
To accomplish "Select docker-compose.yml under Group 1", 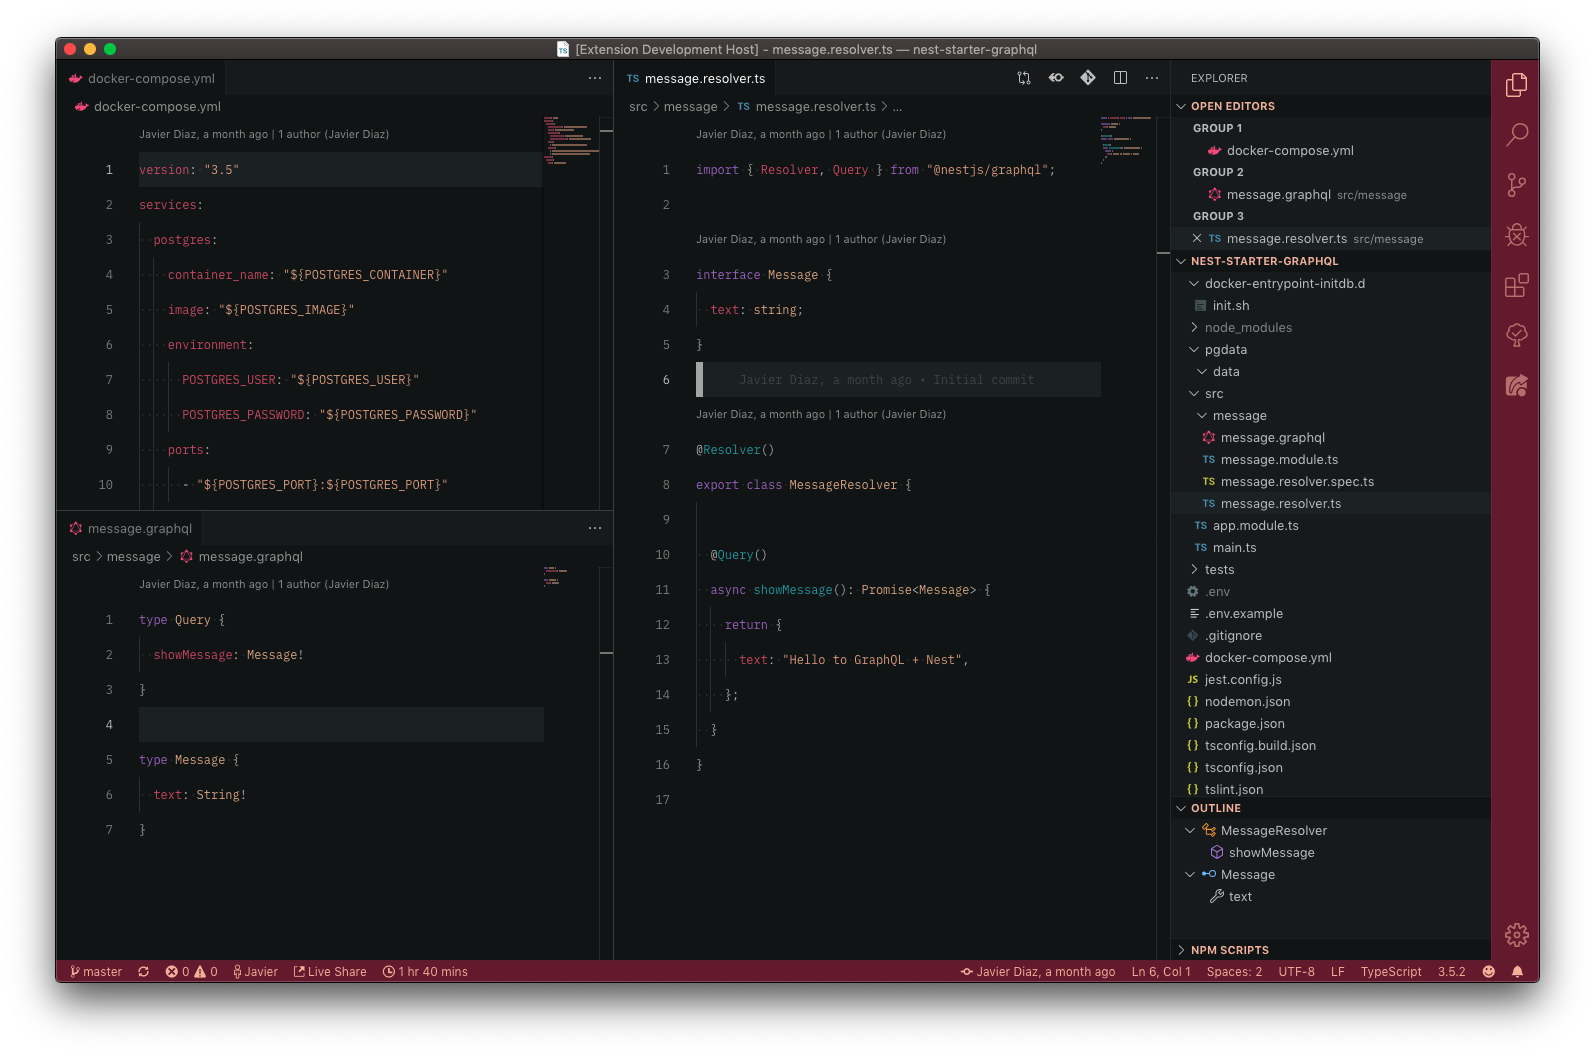I will click(1331, 150).
